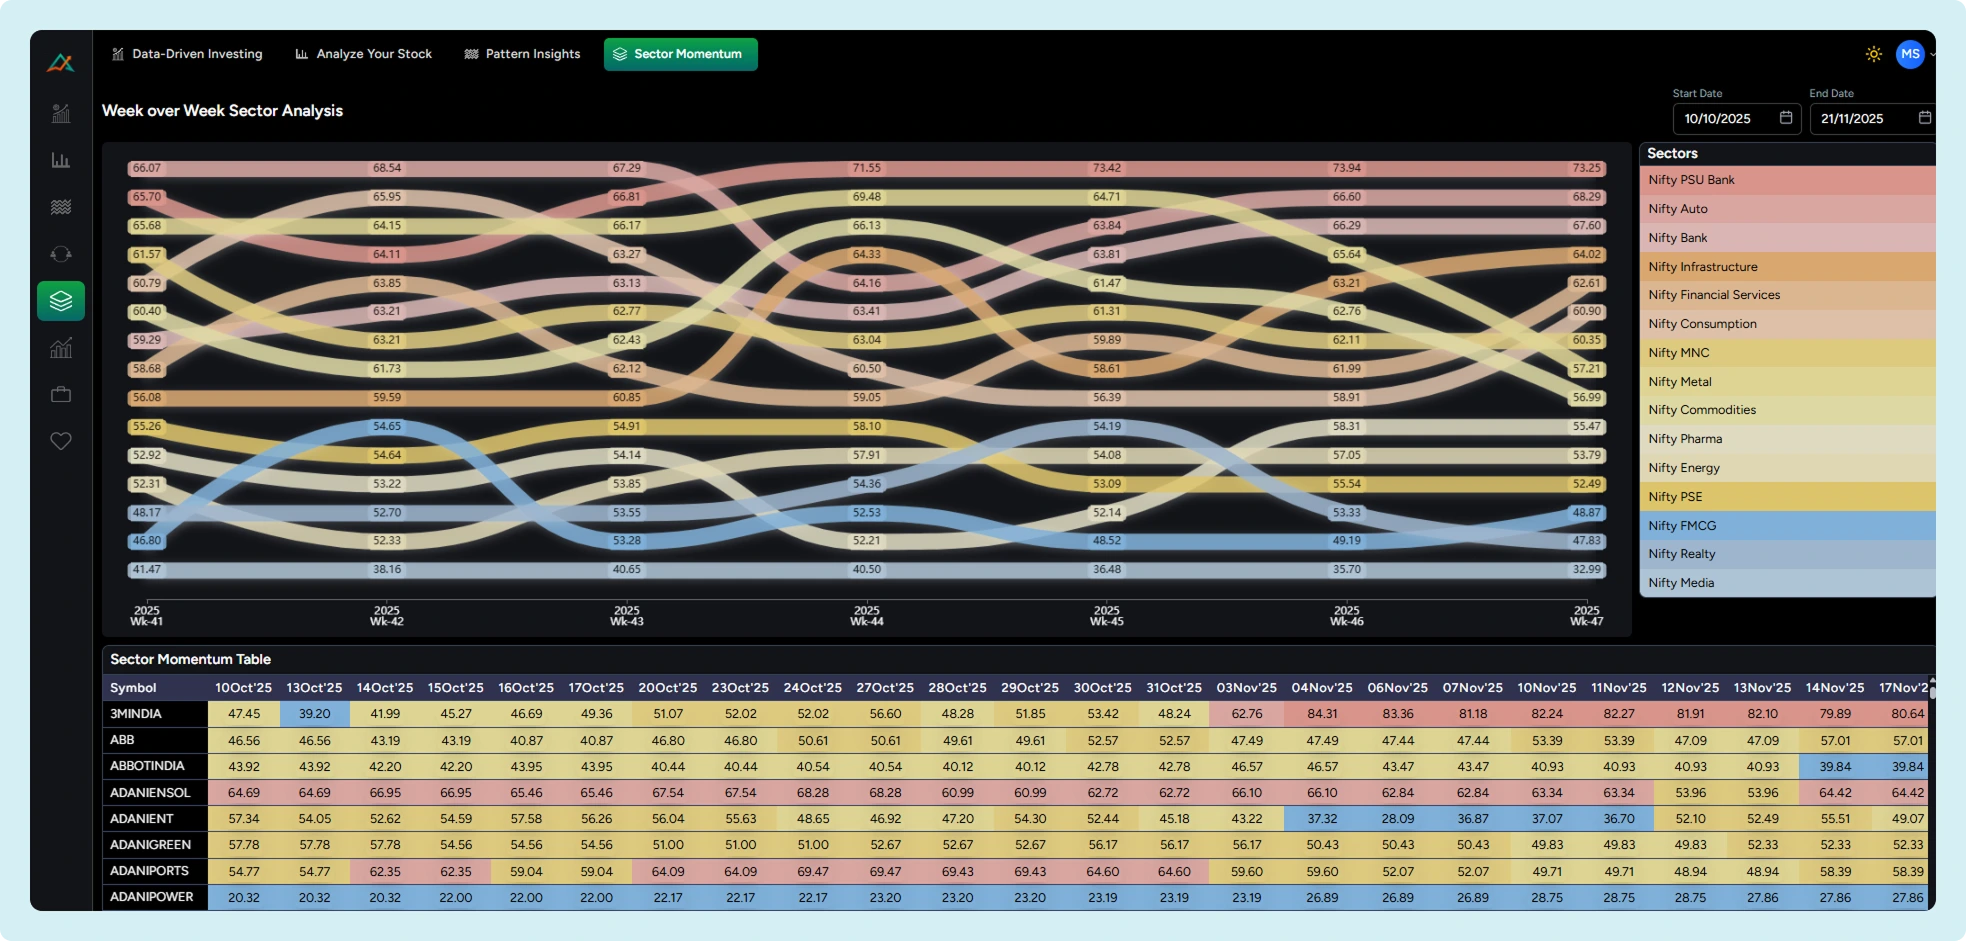Open the wave pattern icon in sidebar
The width and height of the screenshot is (1966, 941).
tap(61, 207)
